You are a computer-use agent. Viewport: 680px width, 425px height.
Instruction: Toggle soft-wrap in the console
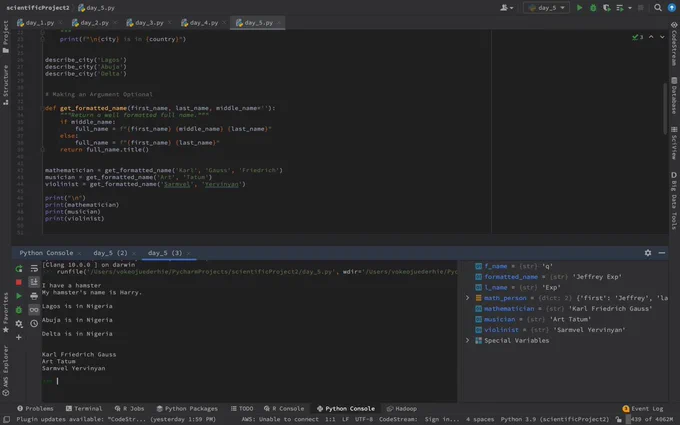coord(34,269)
